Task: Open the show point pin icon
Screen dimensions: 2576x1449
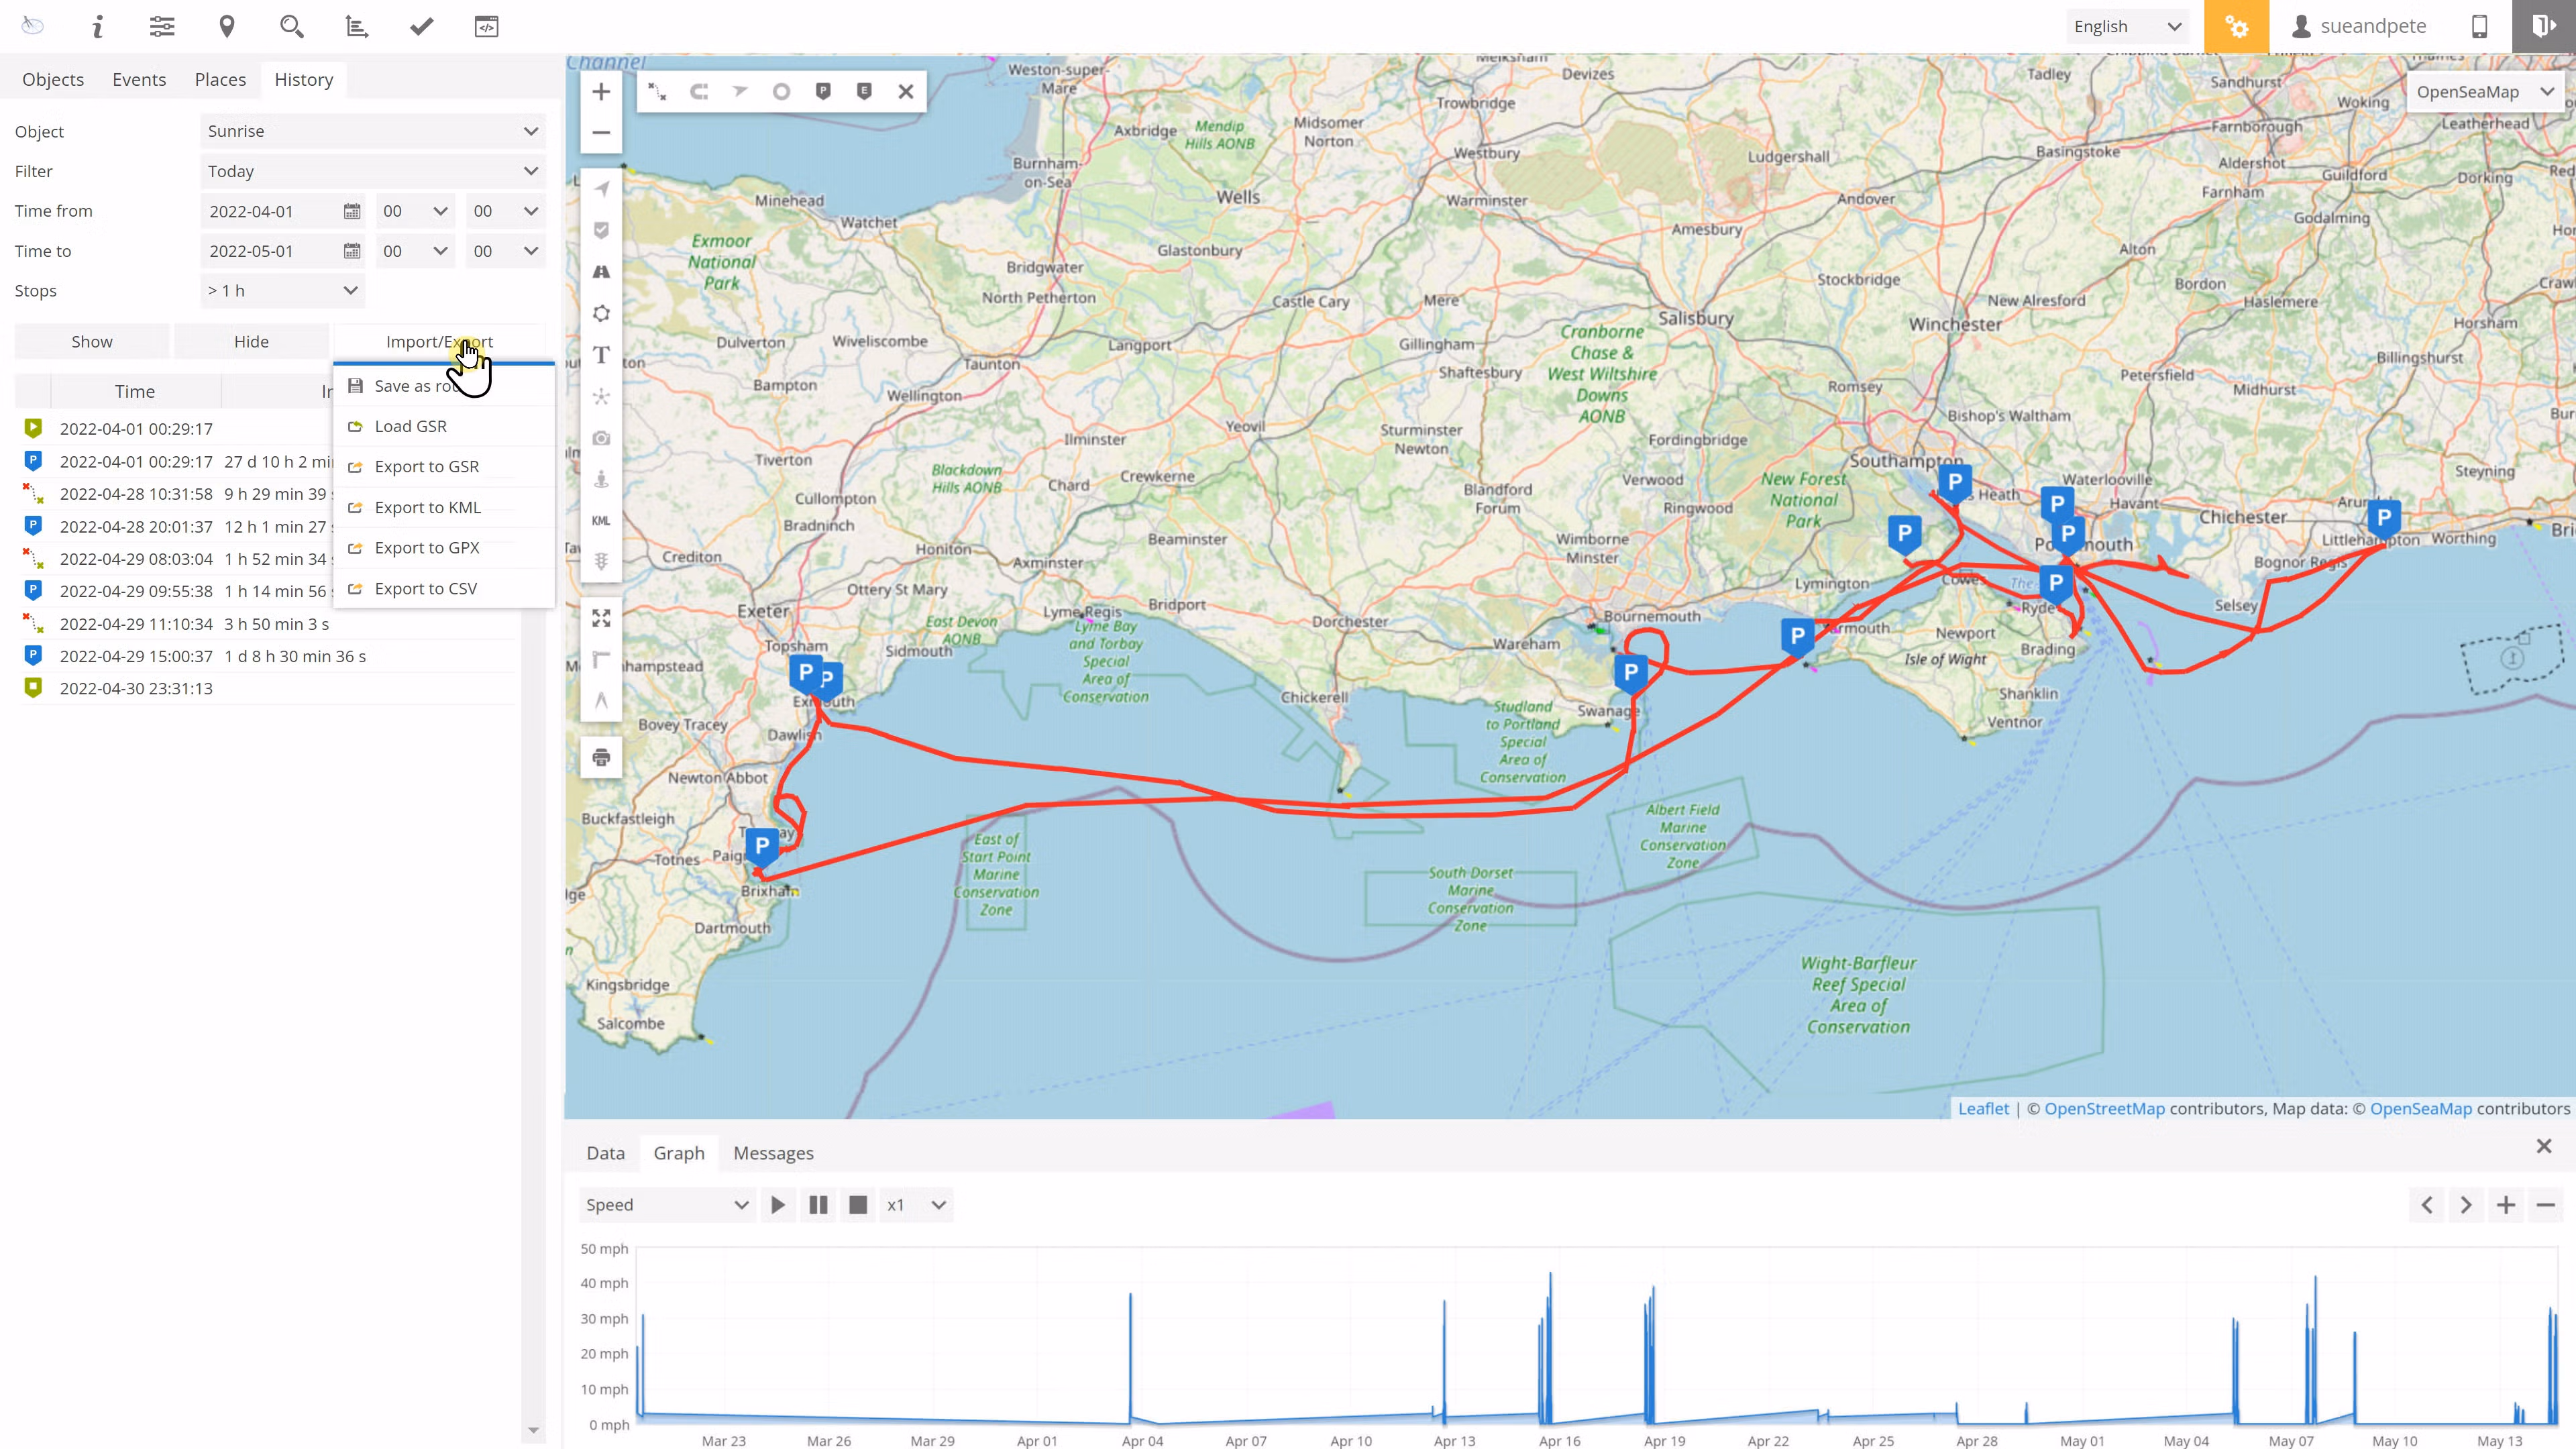Action: pyautogui.click(x=227, y=27)
